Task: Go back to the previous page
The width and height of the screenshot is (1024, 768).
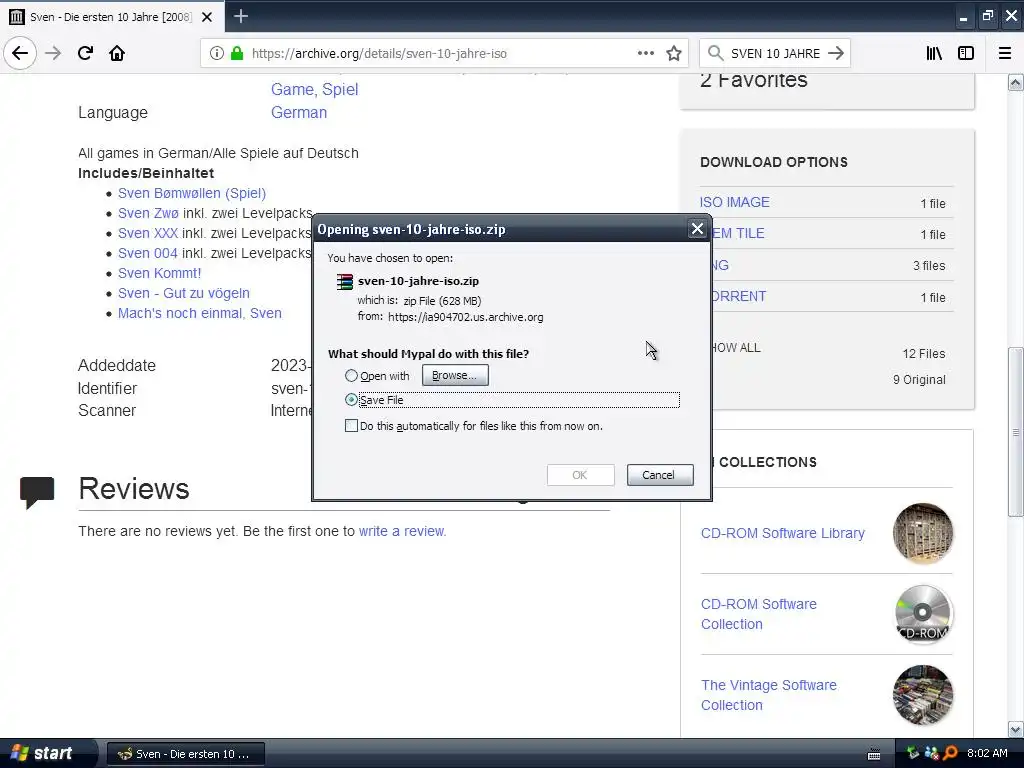Action: coord(20,53)
